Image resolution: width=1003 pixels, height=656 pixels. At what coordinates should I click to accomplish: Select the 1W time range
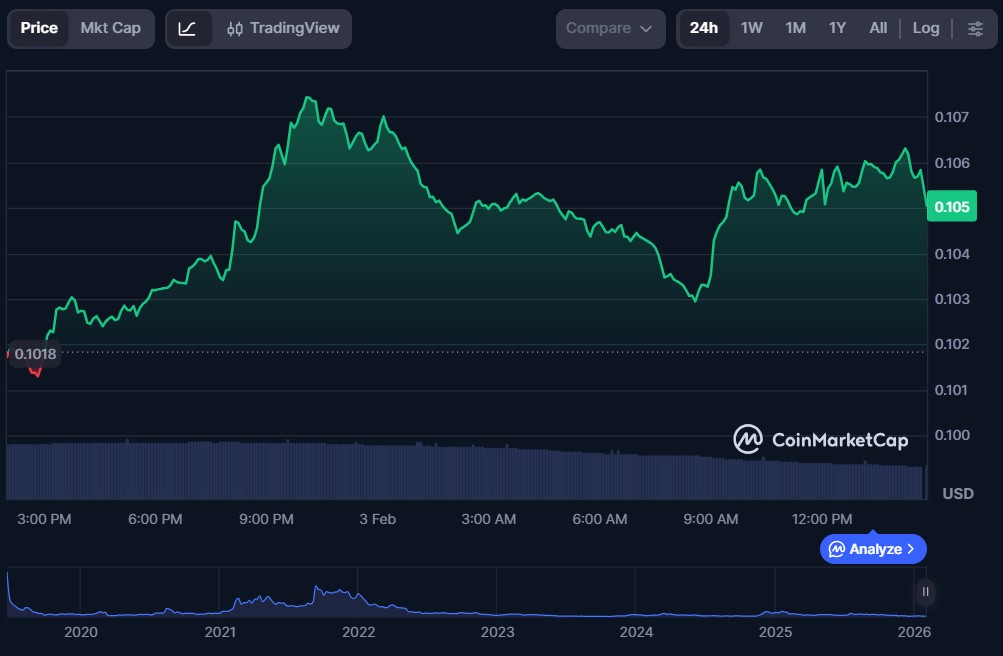pos(752,28)
